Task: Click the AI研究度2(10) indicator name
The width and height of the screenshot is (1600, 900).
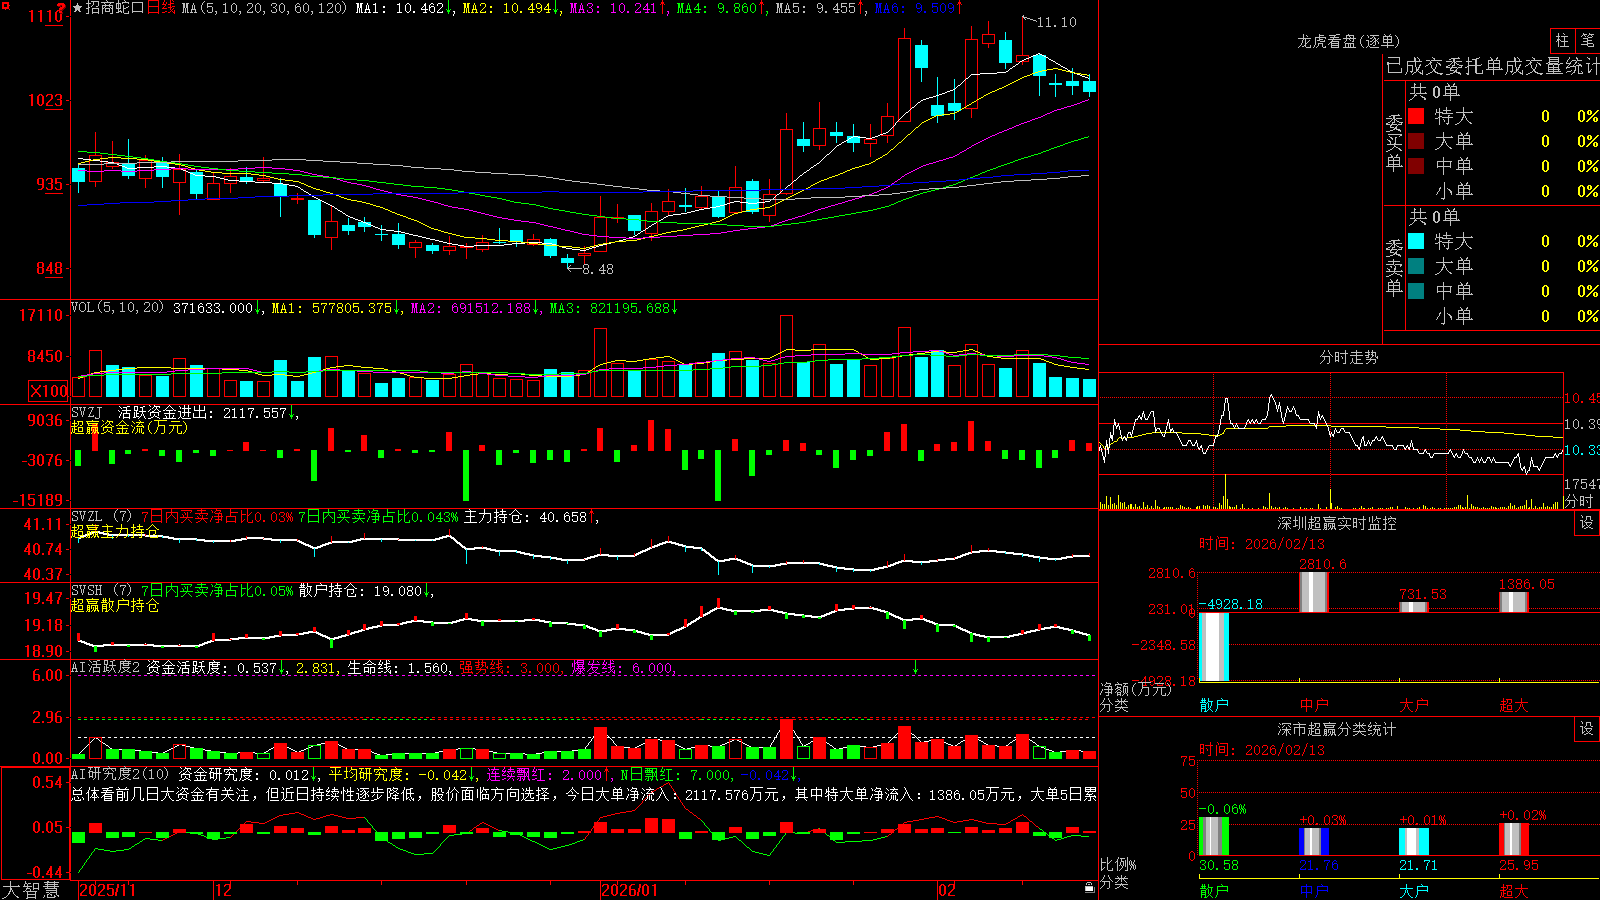Action: pos(120,774)
